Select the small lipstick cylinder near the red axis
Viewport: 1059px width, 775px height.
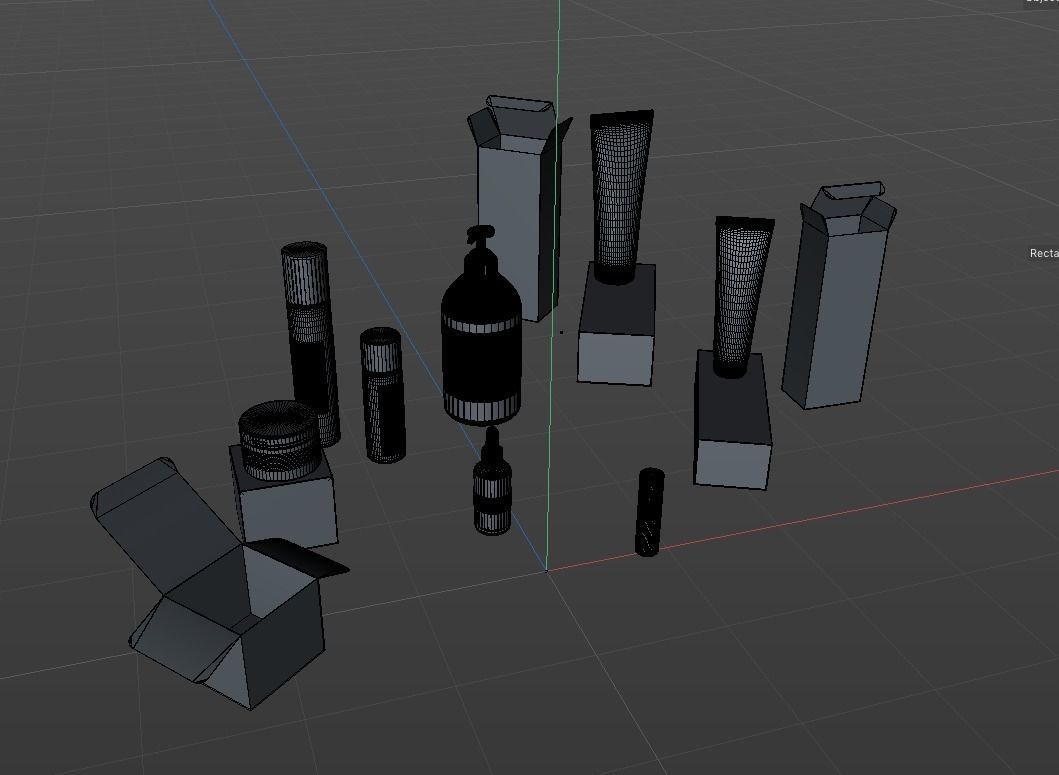click(x=649, y=512)
